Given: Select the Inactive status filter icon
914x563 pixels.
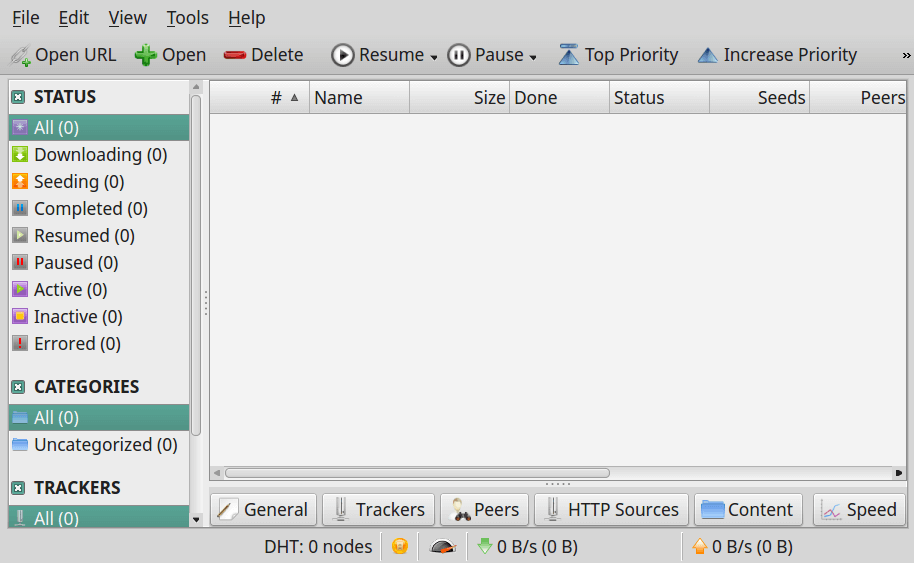Looking at the screenshot, I should pos(20,316).
